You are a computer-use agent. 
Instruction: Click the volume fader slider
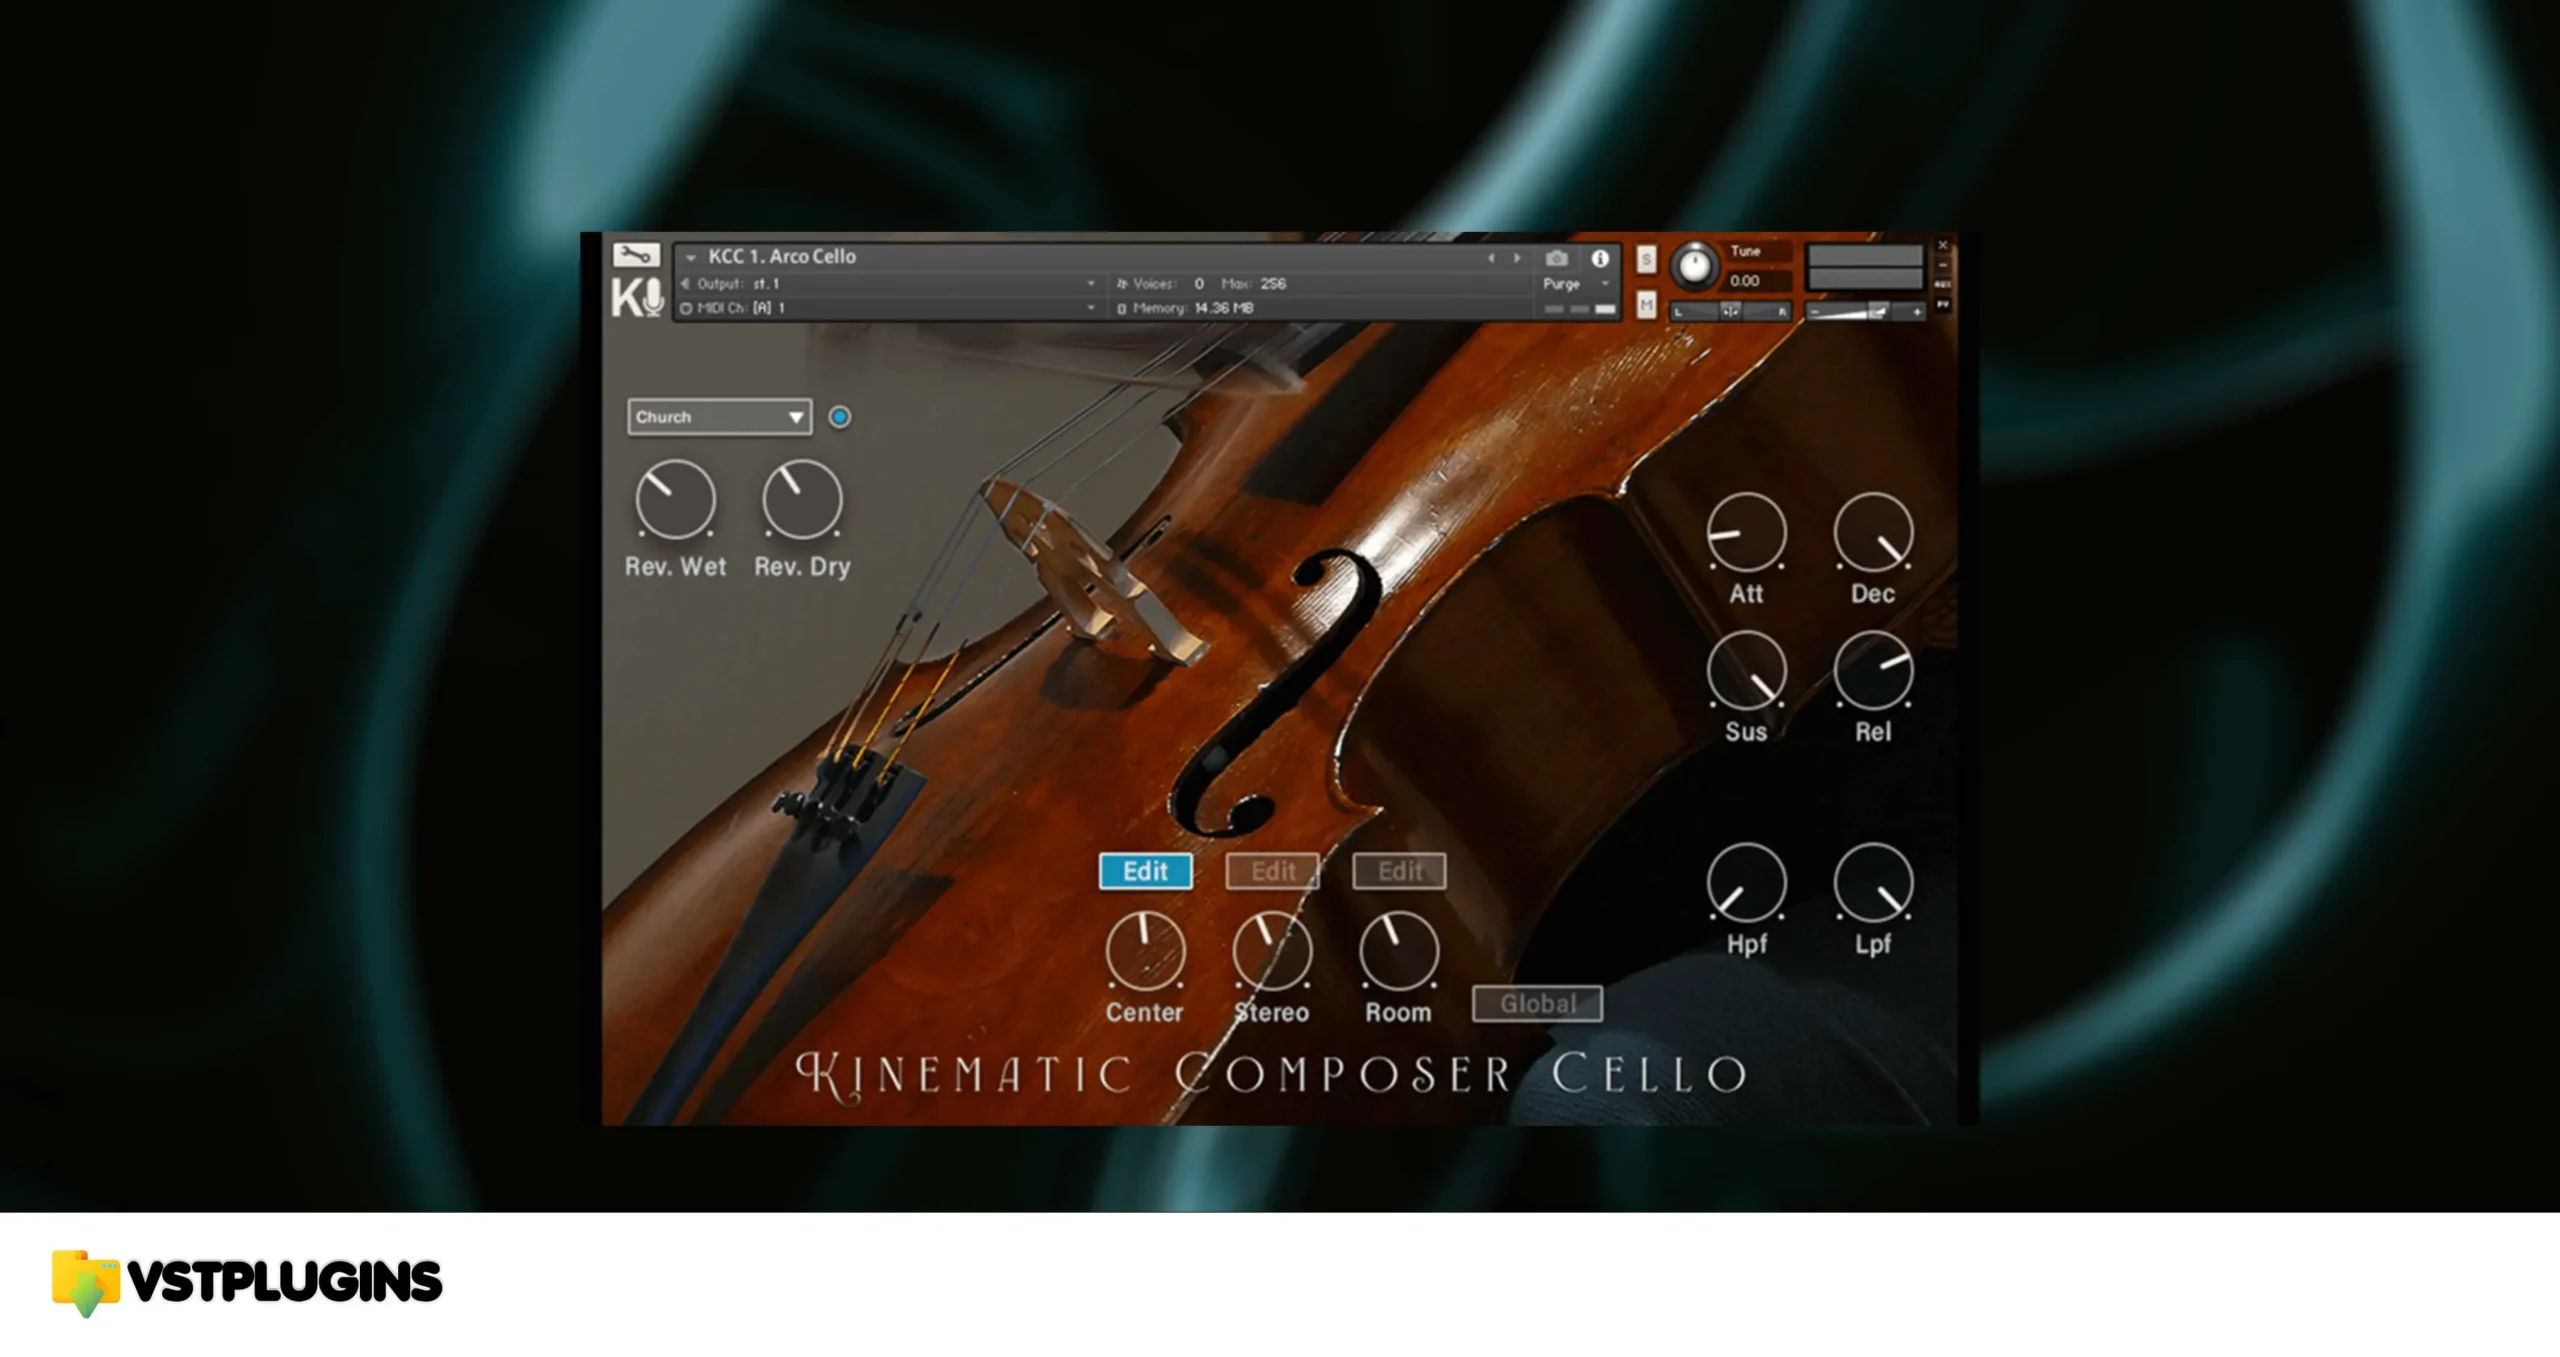coord(1865,311)
